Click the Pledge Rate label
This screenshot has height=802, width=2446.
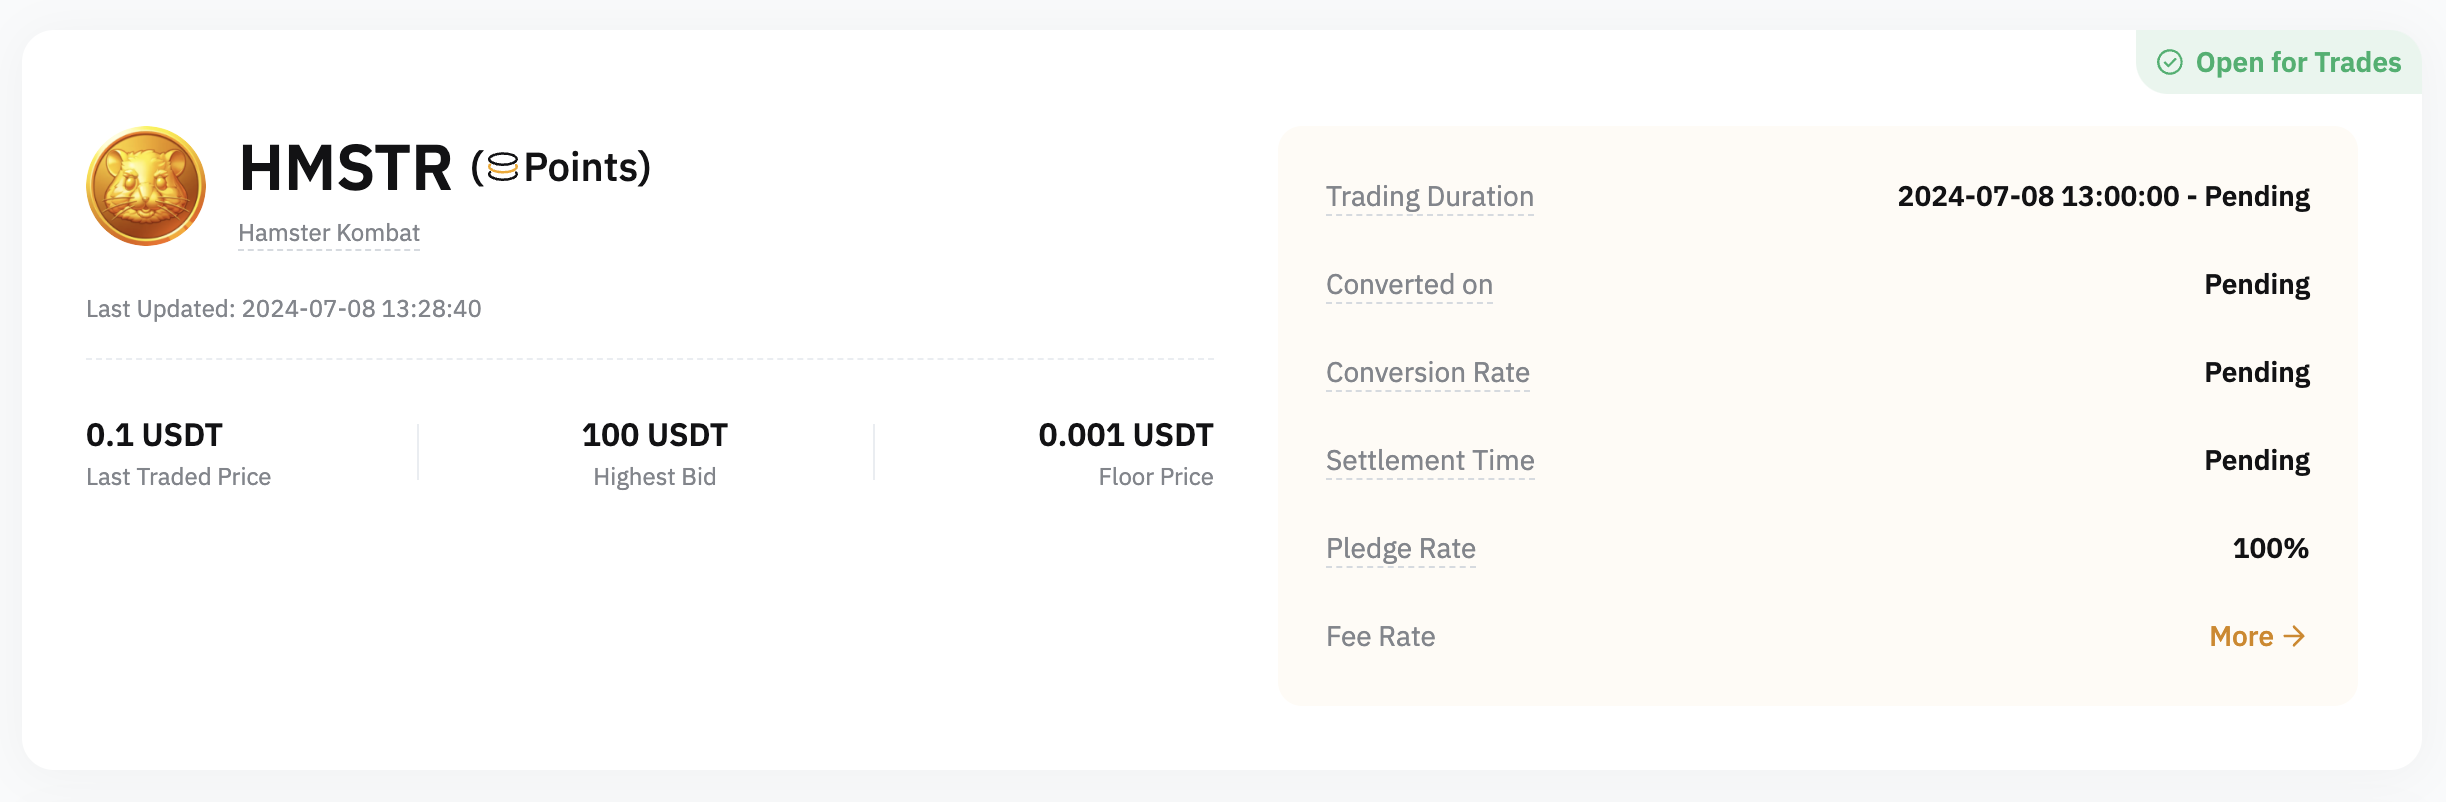[x=1400, y=549]
